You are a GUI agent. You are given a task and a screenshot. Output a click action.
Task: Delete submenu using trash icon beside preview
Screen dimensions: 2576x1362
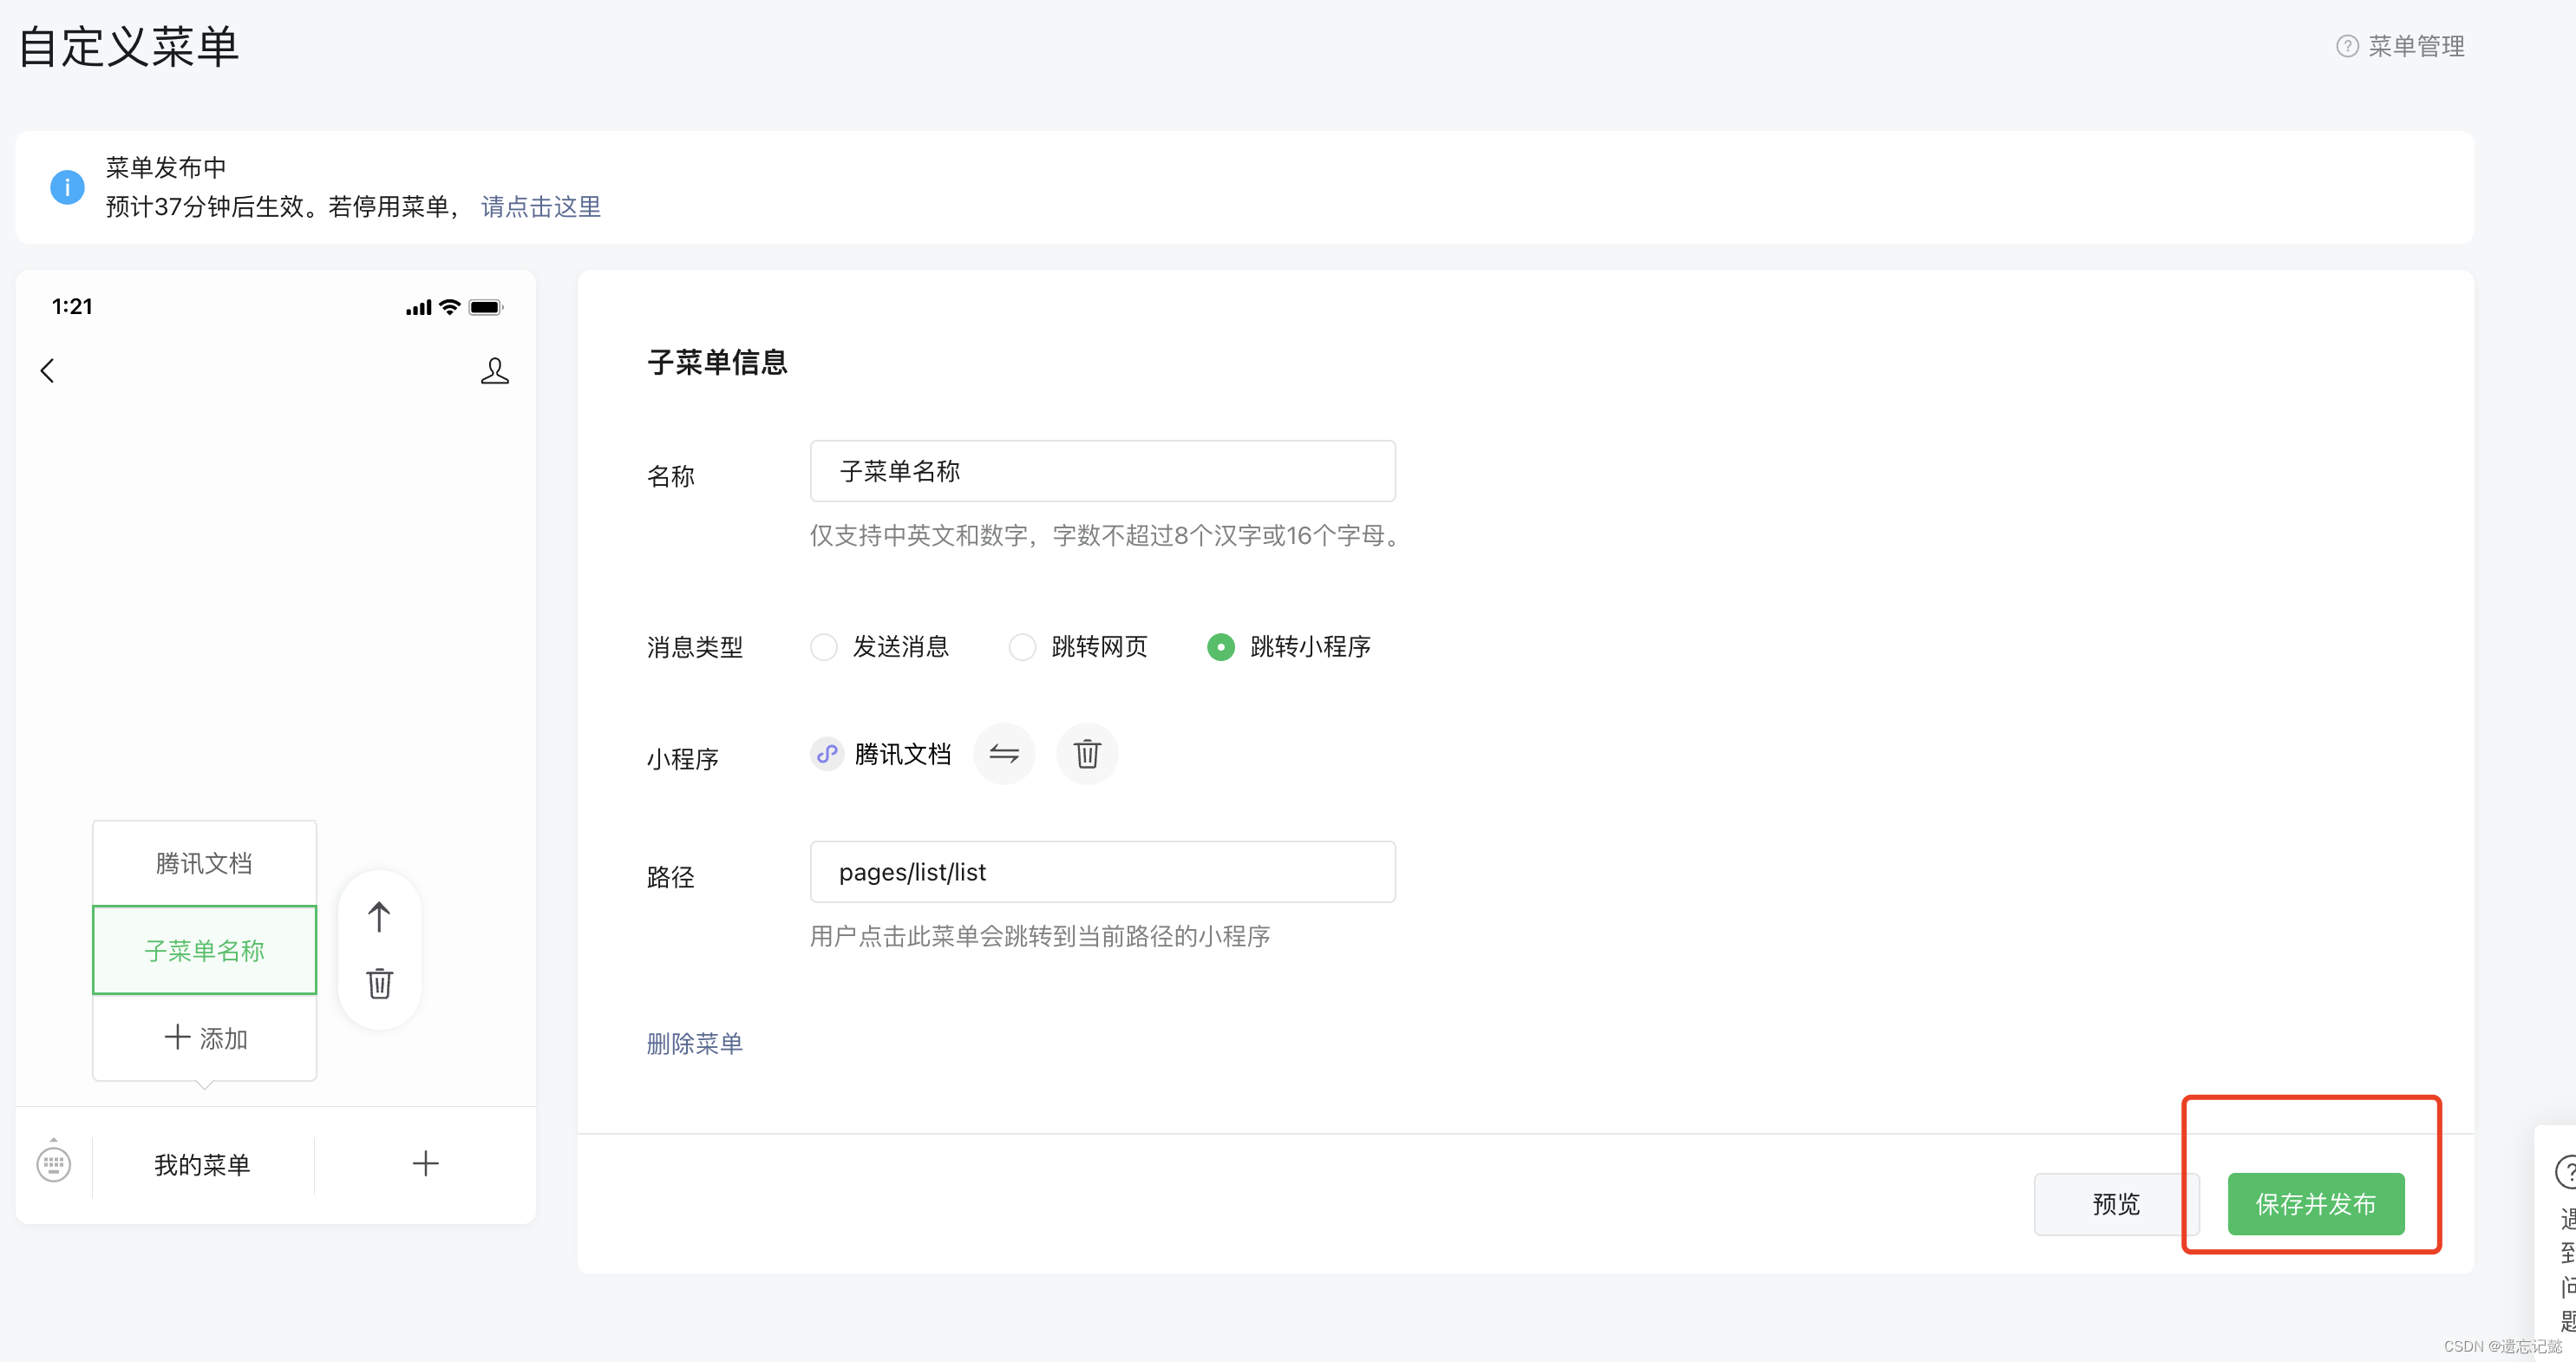(379, 983)
